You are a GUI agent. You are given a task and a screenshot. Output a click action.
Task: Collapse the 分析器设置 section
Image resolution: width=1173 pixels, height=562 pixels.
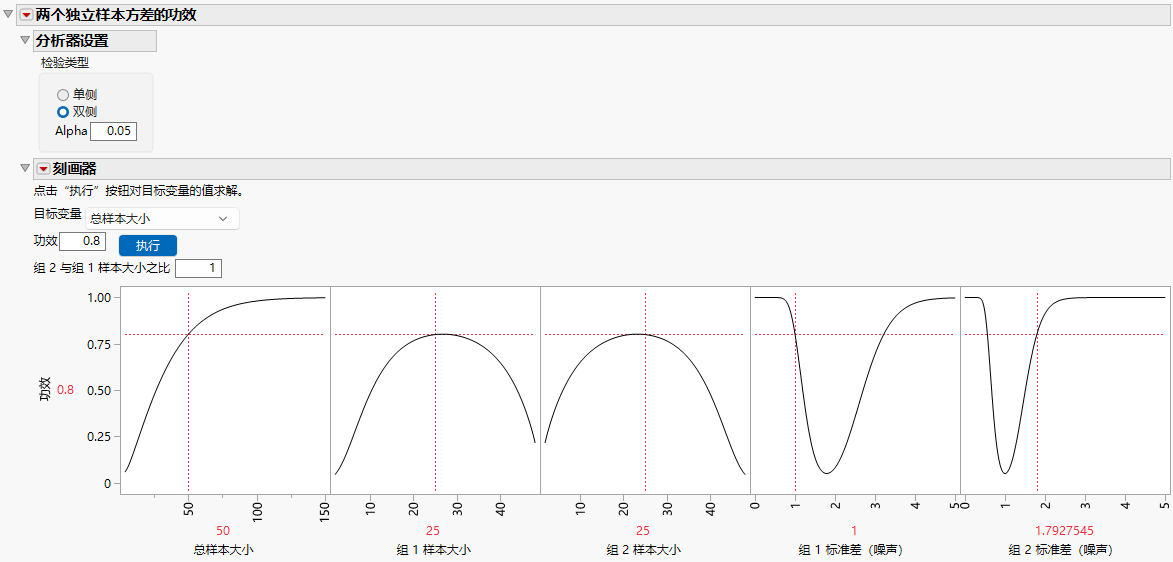(25, 41)
